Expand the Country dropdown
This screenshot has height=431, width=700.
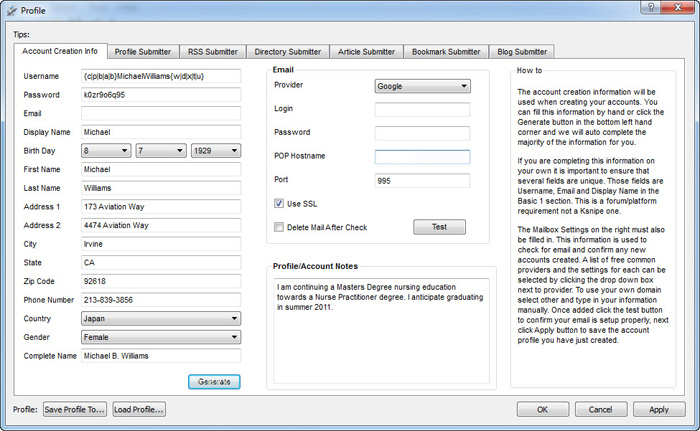coord(161,318)
